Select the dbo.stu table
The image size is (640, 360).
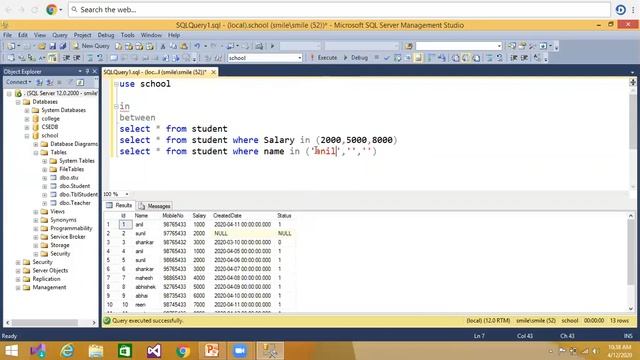point(69,178)
